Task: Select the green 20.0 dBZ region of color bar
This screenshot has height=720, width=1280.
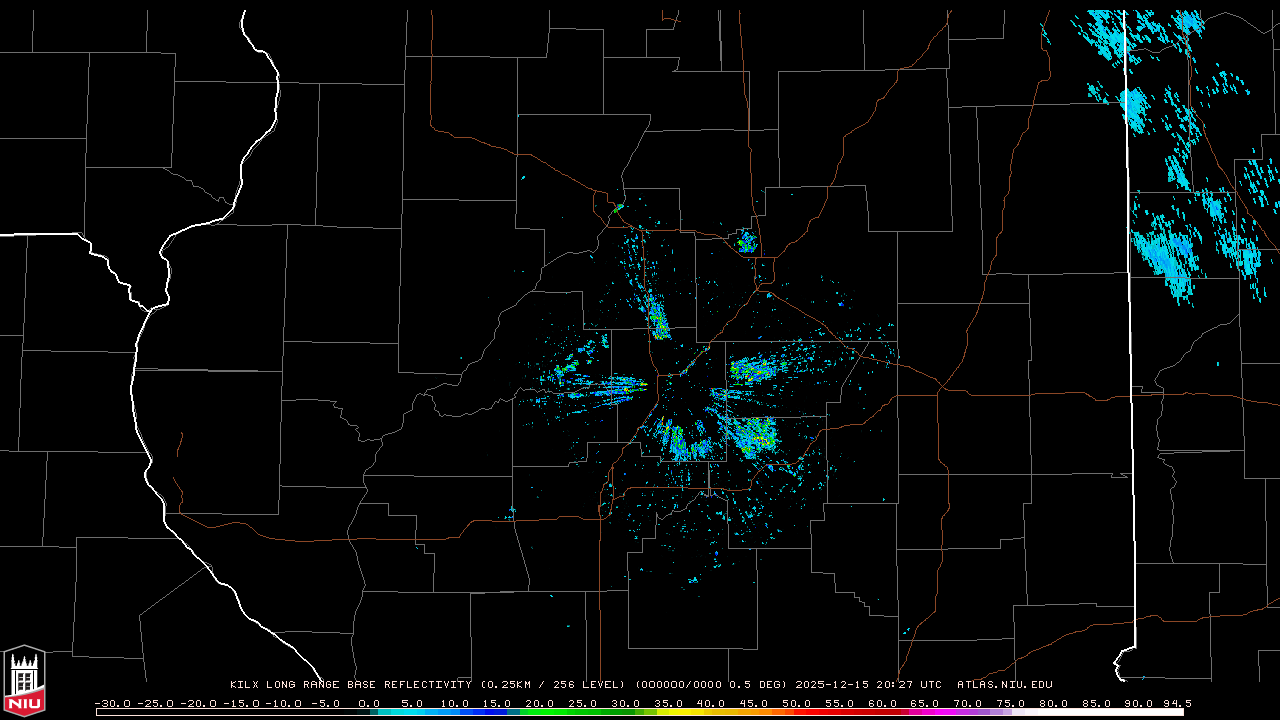Action: pyautogui.click(x=540, y=712)
